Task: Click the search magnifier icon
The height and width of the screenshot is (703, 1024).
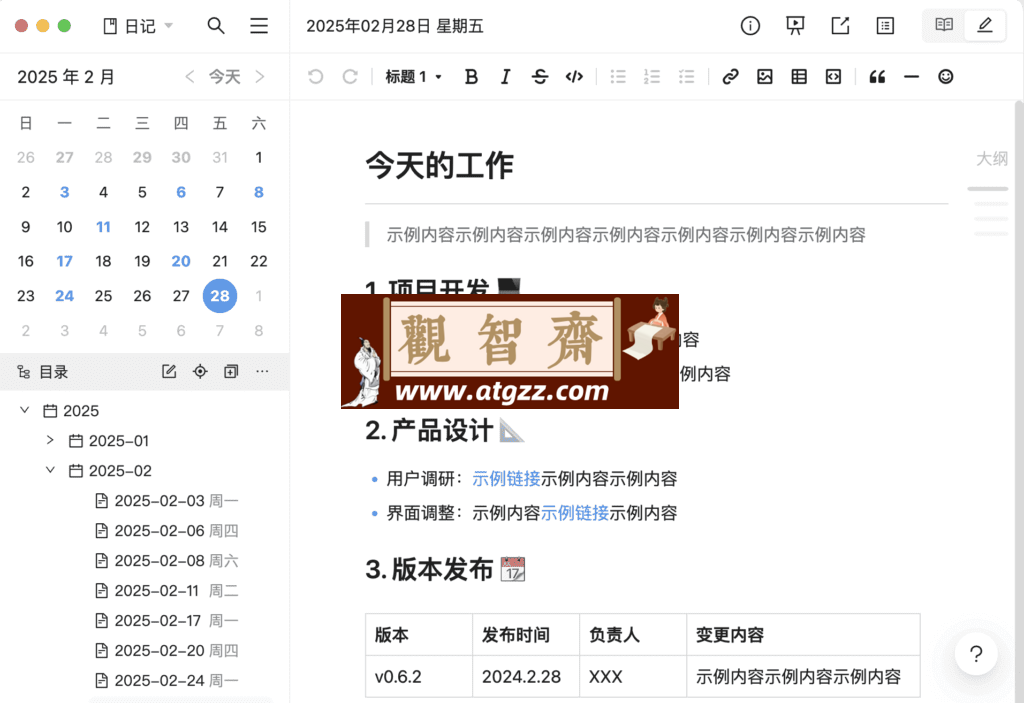Action: (216, 25)
